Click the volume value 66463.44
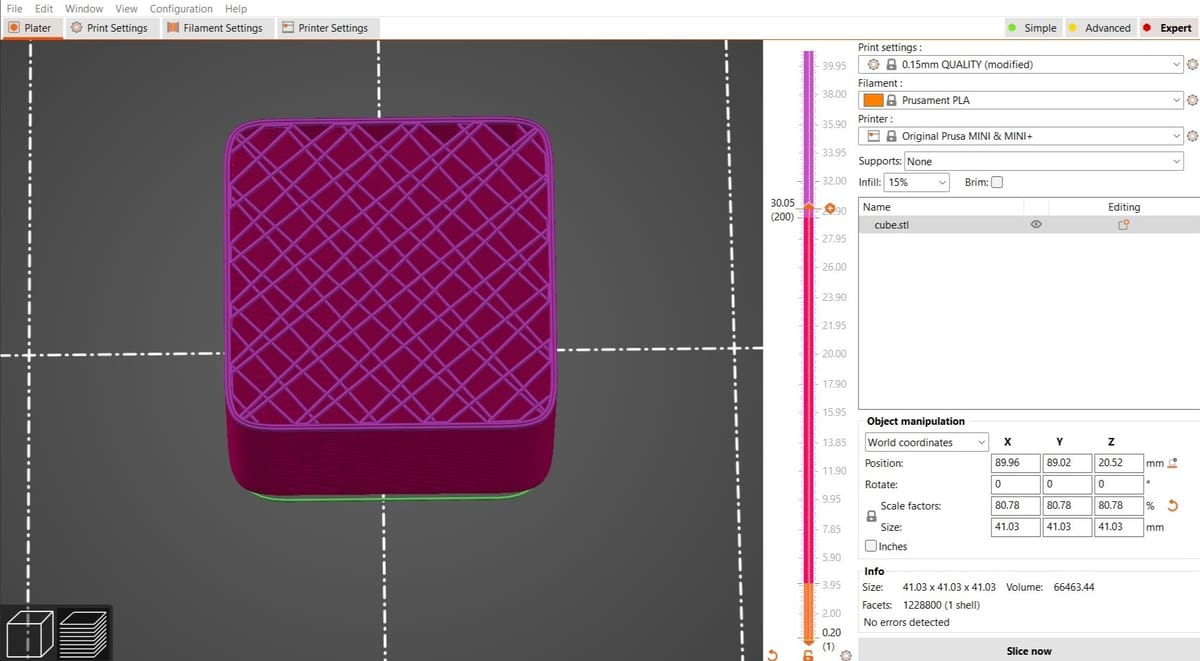Viewport: 1200px width, 661px height. click(x=1073, y=587)
